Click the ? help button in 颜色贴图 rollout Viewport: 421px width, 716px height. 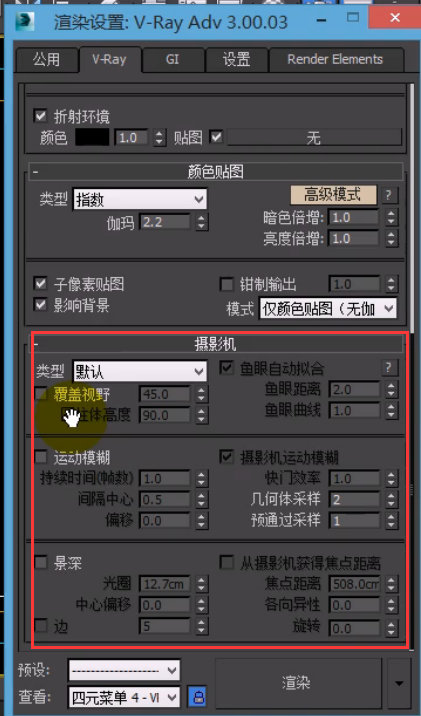click(388, 195)
